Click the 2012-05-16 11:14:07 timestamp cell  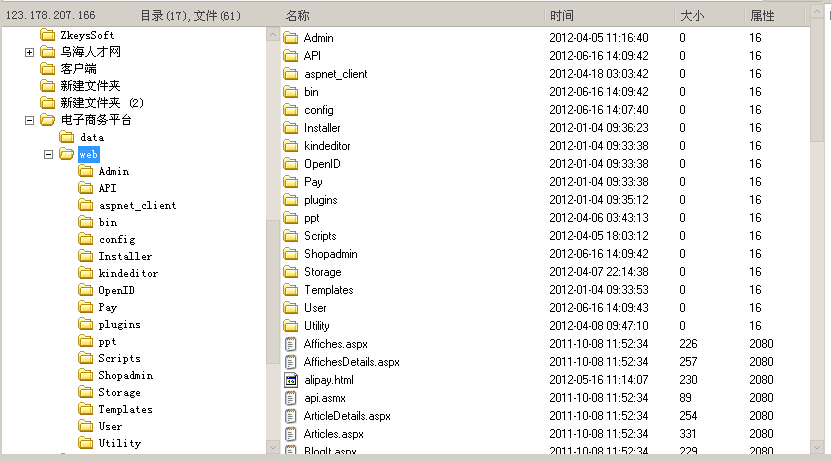[x=598, y=380]
